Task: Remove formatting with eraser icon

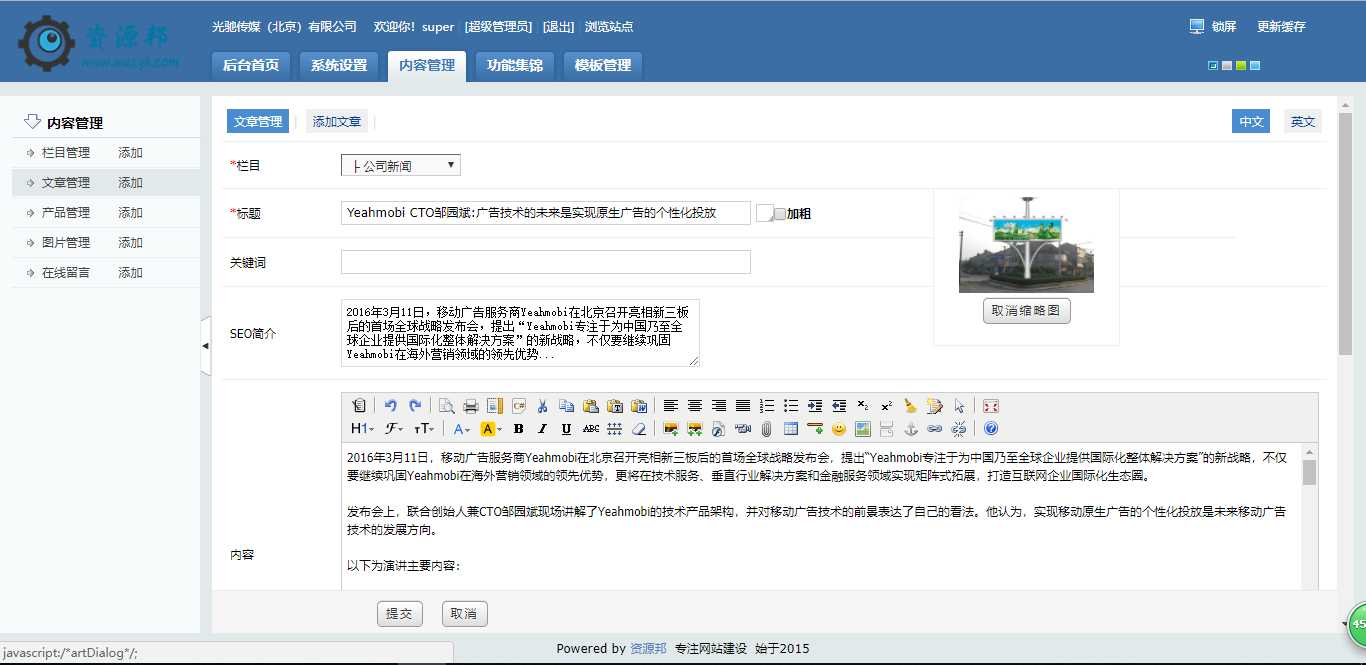Action: click(x=639, y=429)
